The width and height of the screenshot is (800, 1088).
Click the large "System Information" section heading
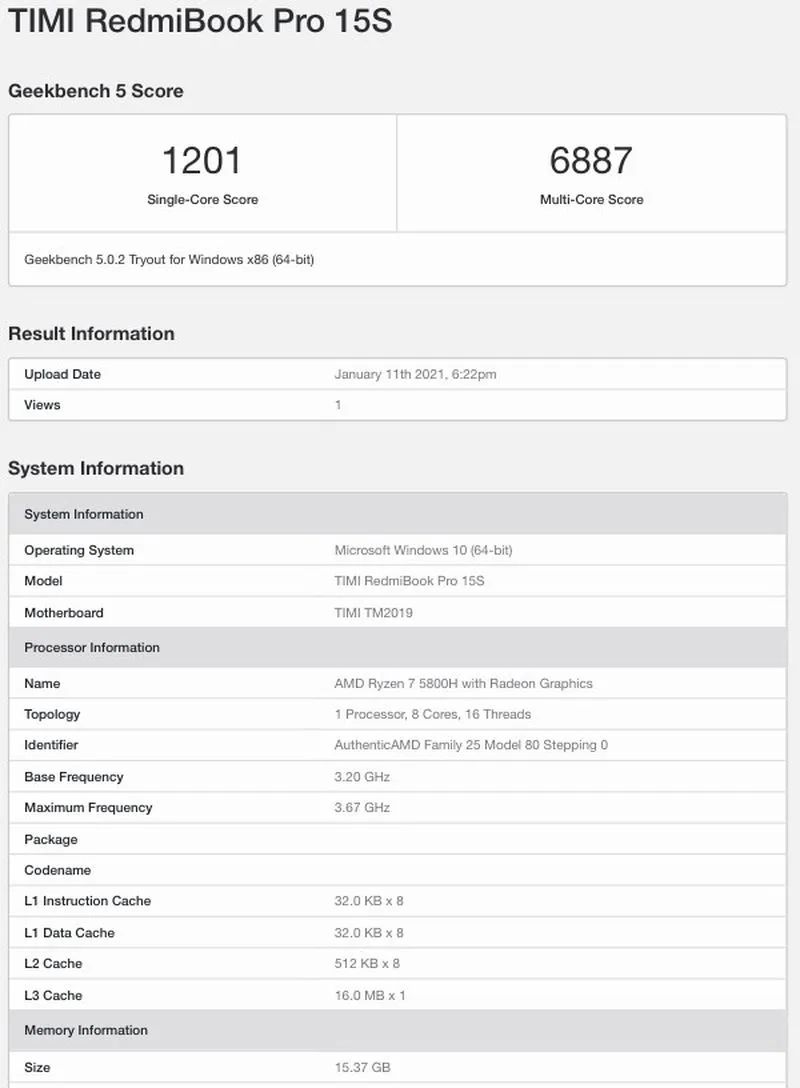point(96,468)
